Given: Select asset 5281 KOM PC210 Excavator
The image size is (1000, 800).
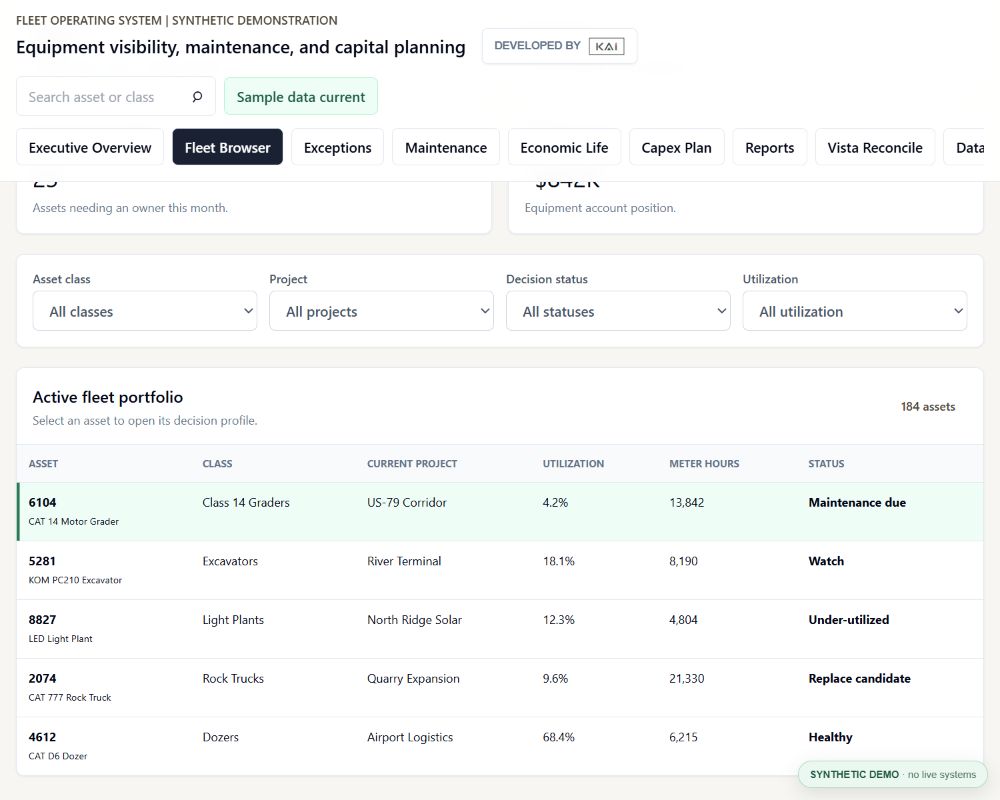Looking at the screenshot, I should point(500,570).
